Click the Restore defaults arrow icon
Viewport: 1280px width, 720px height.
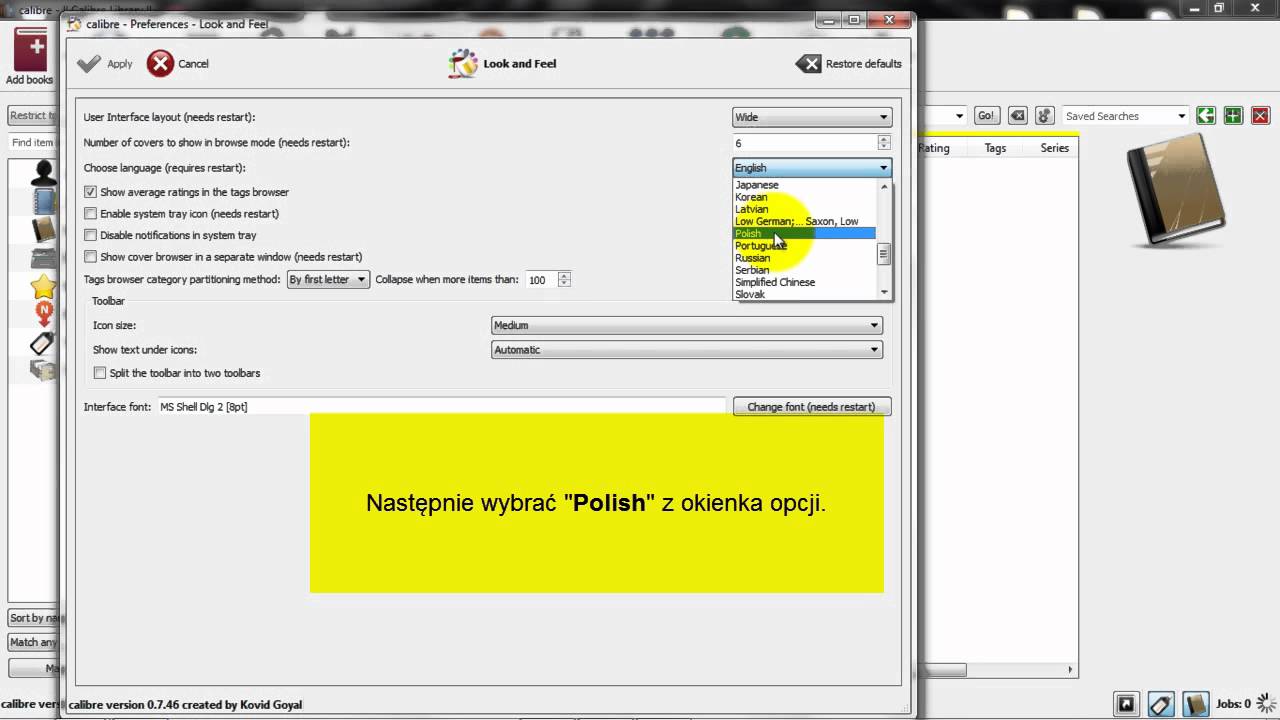coord(808,63)
